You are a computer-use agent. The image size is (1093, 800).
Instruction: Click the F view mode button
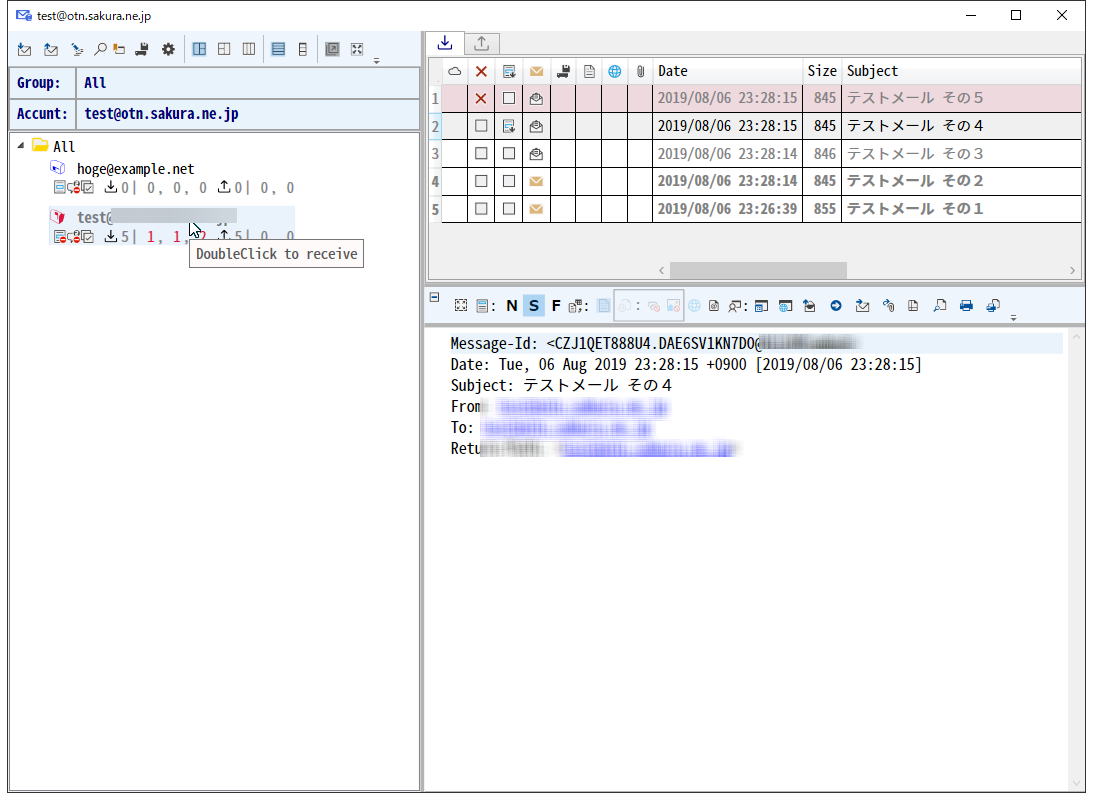click(x=556, y=306)
